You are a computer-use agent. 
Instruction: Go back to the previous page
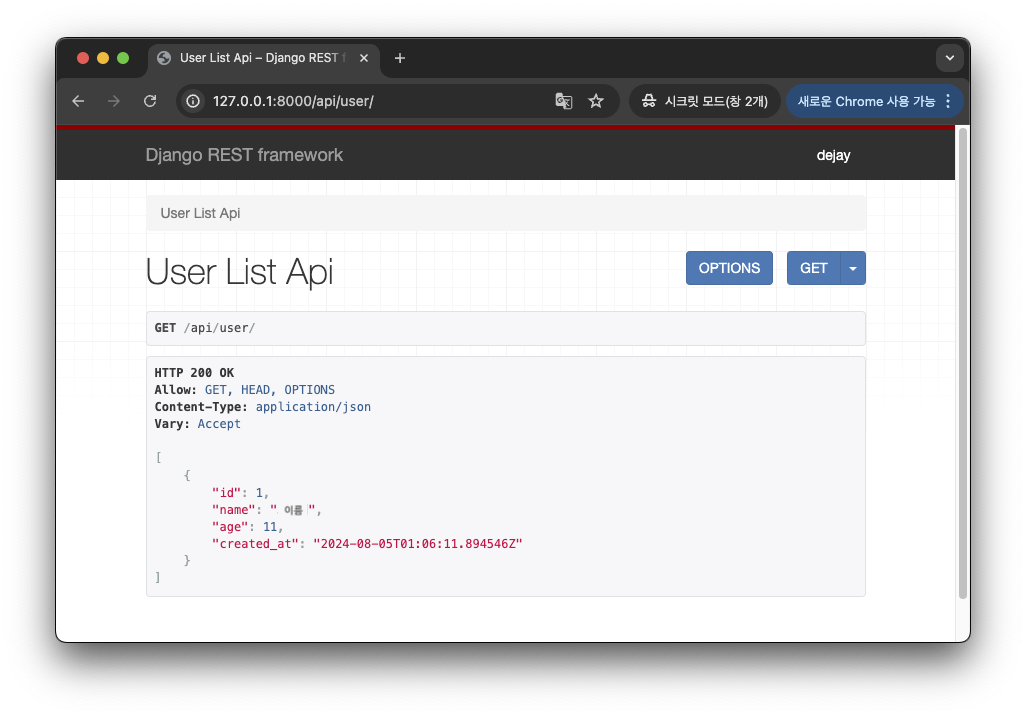point(79,101)
